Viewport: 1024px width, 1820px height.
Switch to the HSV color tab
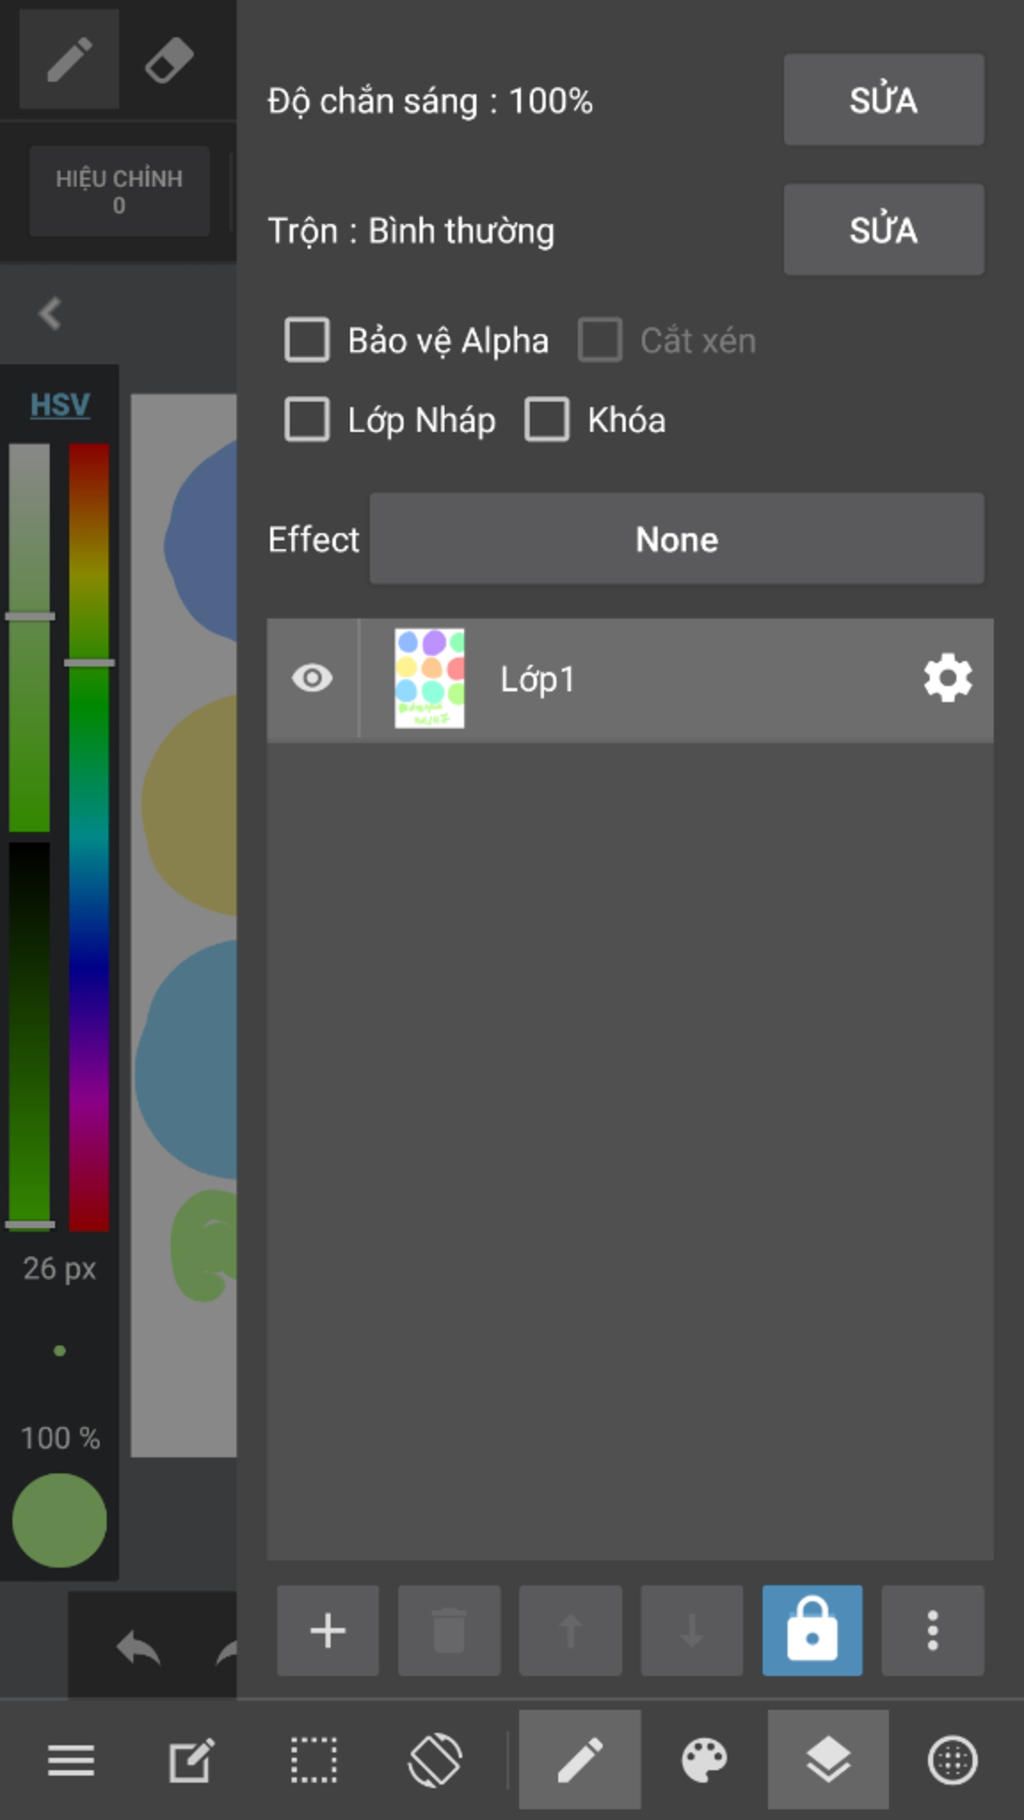pos(59,405)
